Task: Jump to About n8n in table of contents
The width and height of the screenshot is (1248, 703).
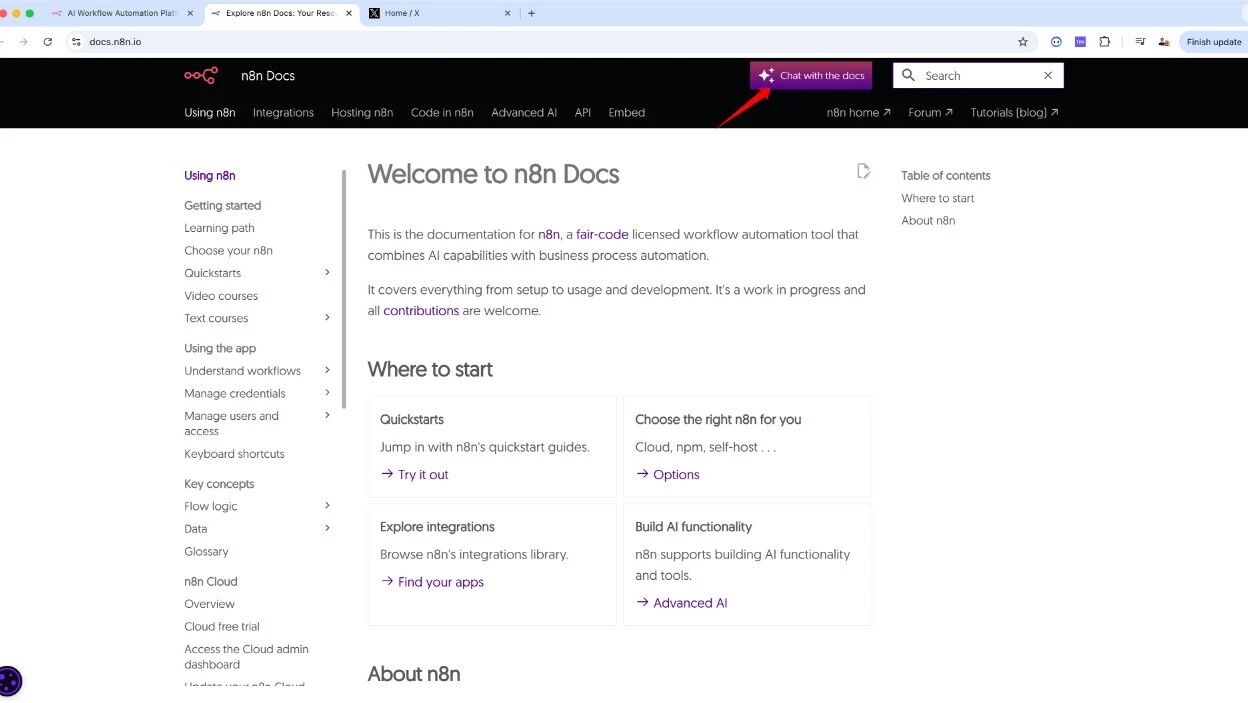Action: [x=928, y=221]
